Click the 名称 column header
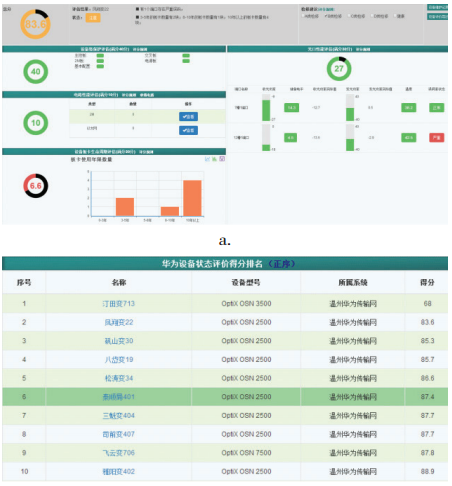The image size is (452, 486). 119,283
